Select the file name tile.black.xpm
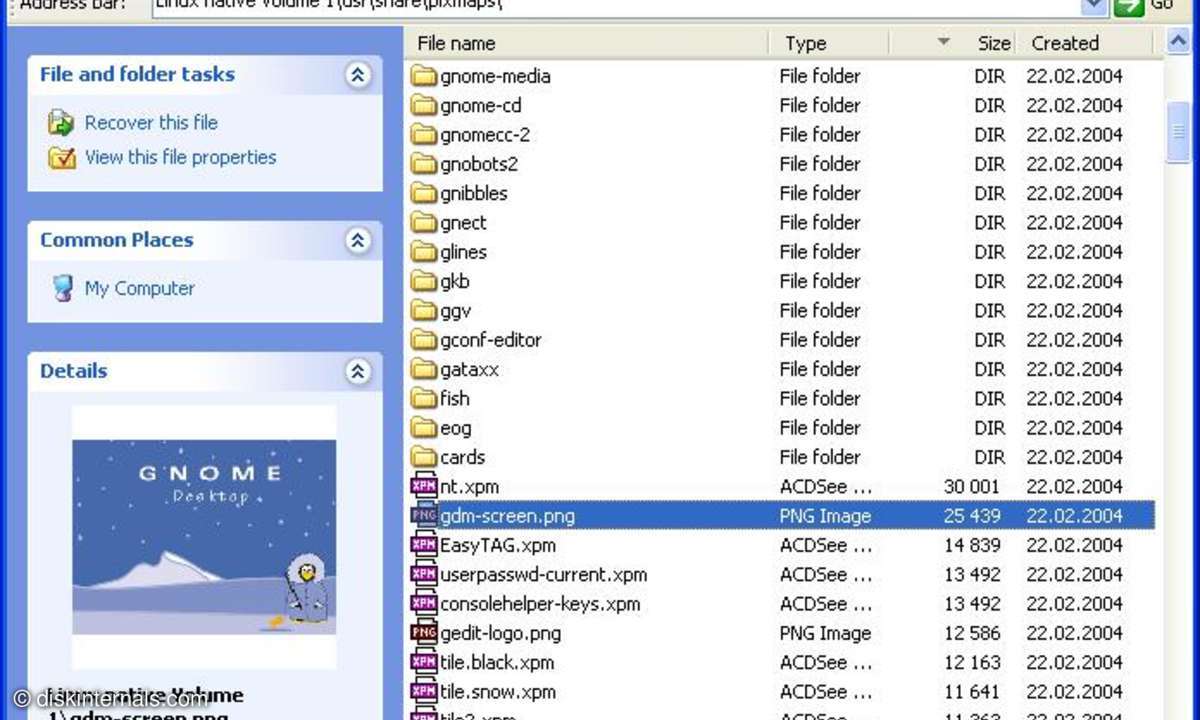Screen dimensions: 1200x720 (497, 662)
